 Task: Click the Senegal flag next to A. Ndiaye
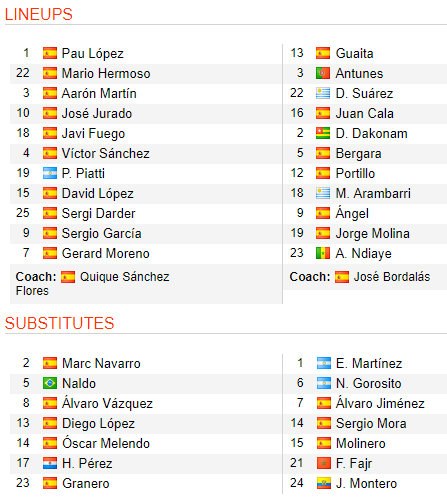[323, 253]
